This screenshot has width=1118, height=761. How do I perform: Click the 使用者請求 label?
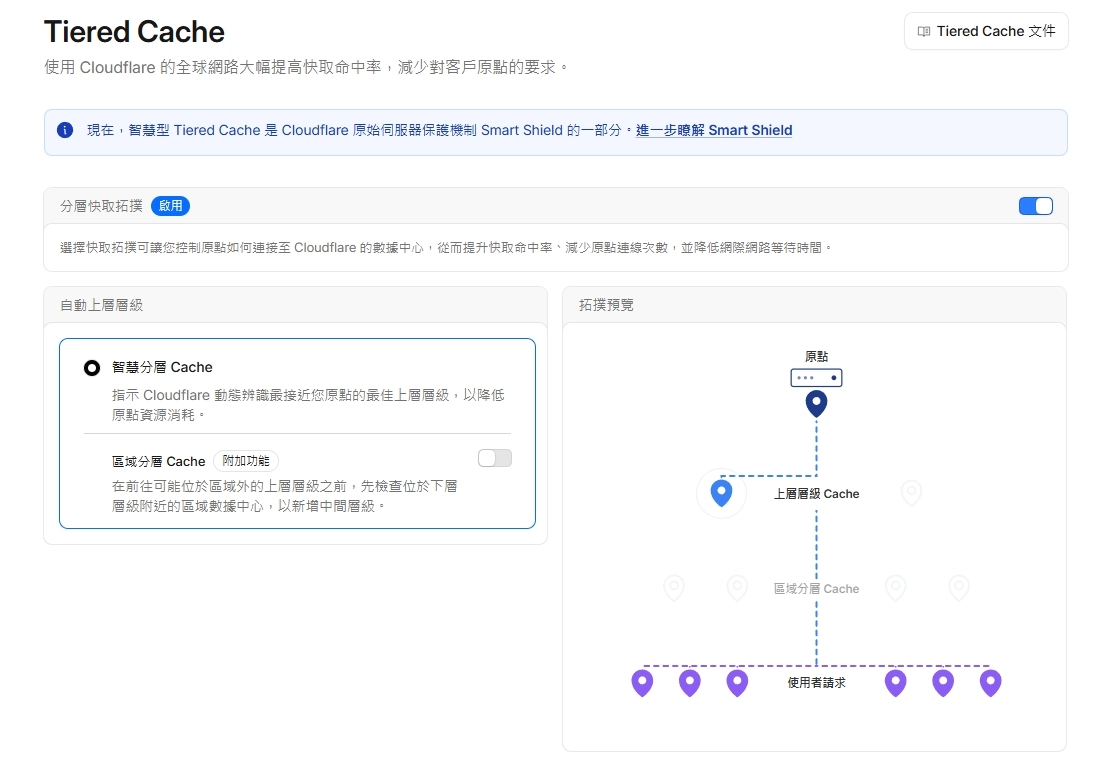click(816, 683)
